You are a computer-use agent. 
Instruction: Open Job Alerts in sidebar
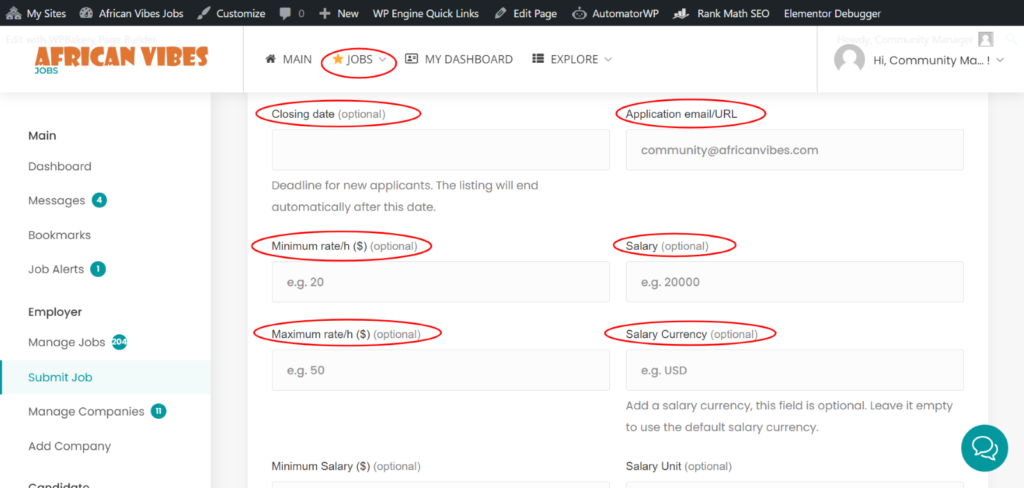click(56, 269)
